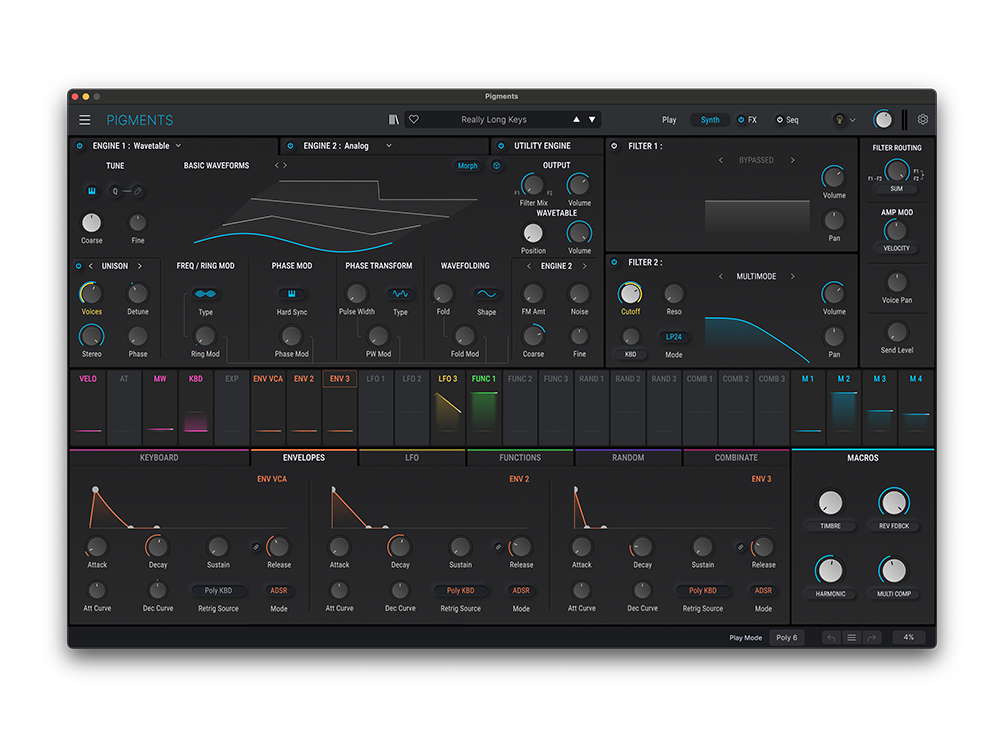Adjust the master volume knob
Image resolution: width=1004 pixels, height=749 pixels.
(x=883, y=120)
